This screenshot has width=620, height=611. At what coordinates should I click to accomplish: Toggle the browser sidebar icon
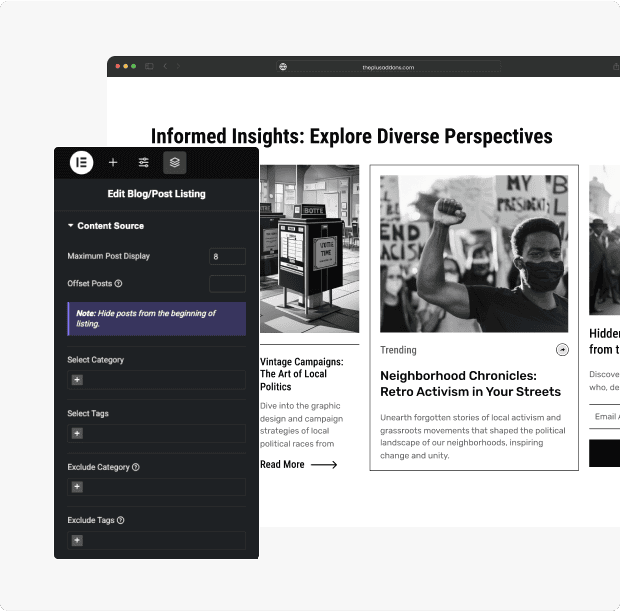[x=149, y=67]
